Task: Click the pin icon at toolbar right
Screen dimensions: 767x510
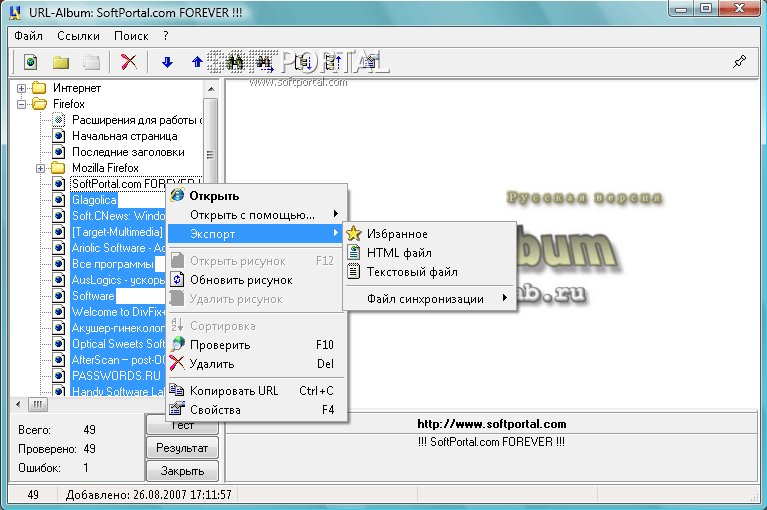Action: click(x=740, y=62)
